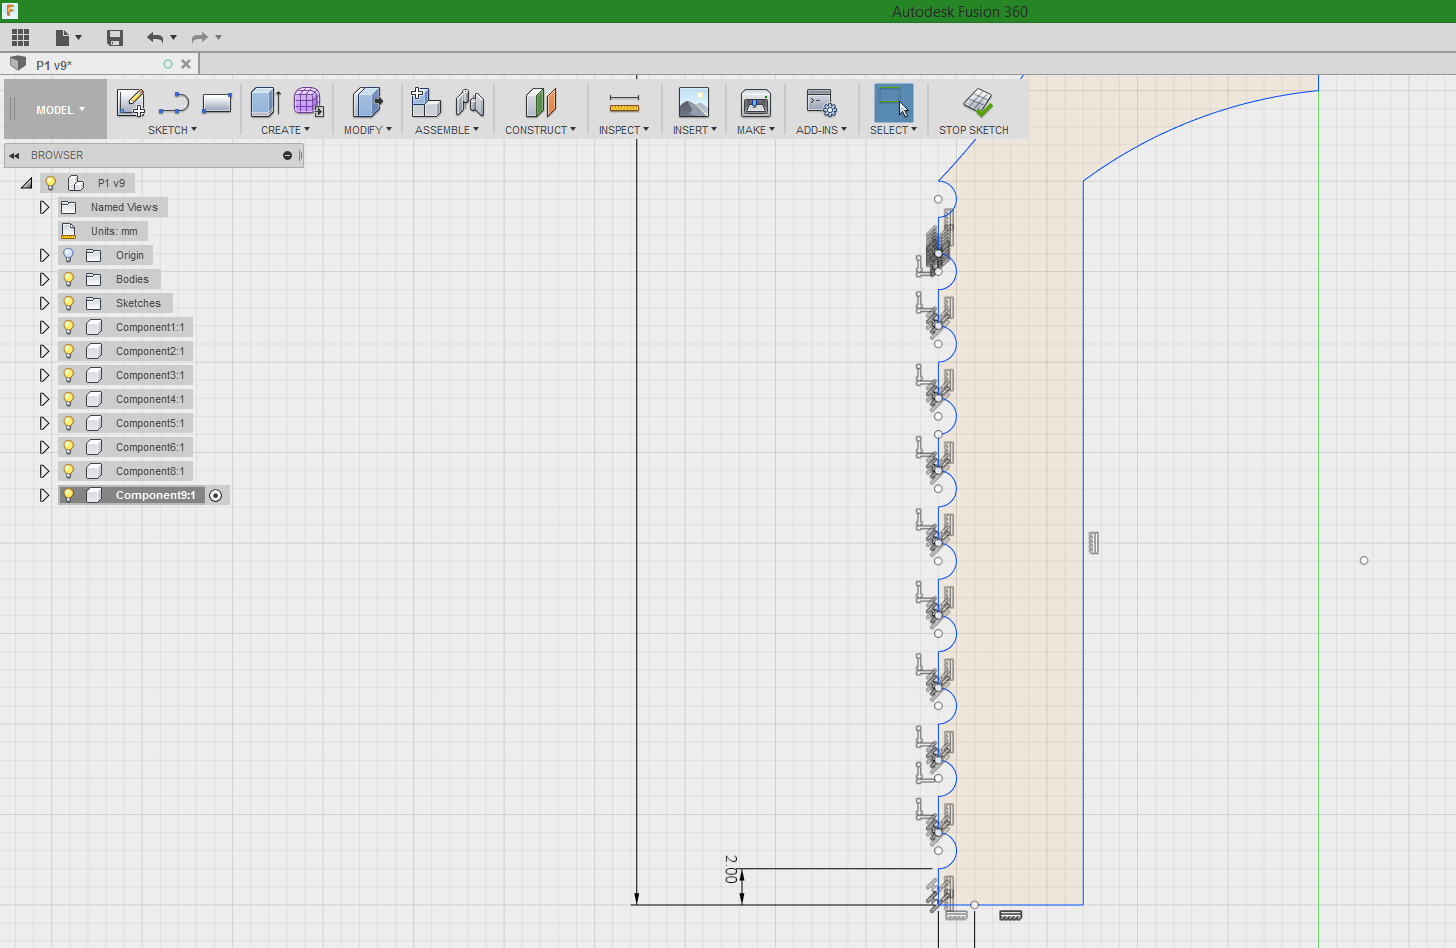Hide Component1:1 via its bulb
This screenshot has width=1456, height=948.
[69, 327]
